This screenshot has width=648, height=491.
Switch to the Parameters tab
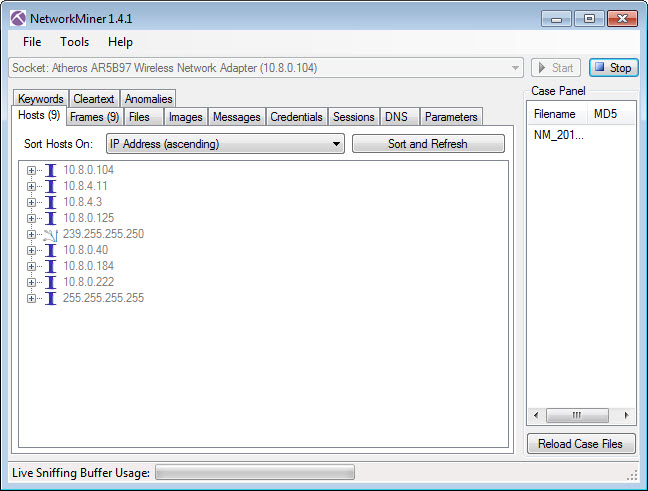coord(451,117)
